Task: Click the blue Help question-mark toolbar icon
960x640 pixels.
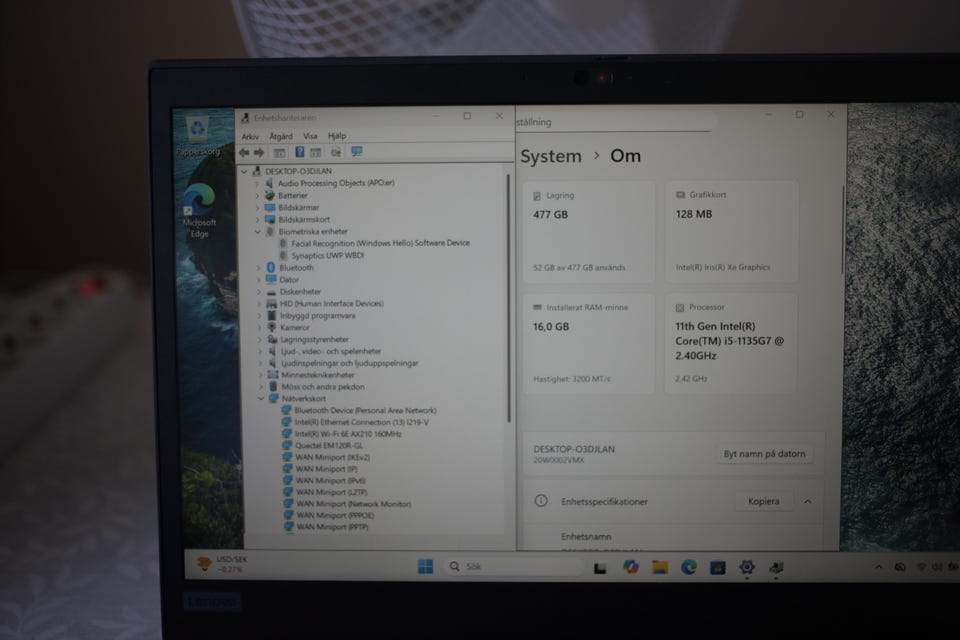Action: [299, 152]
